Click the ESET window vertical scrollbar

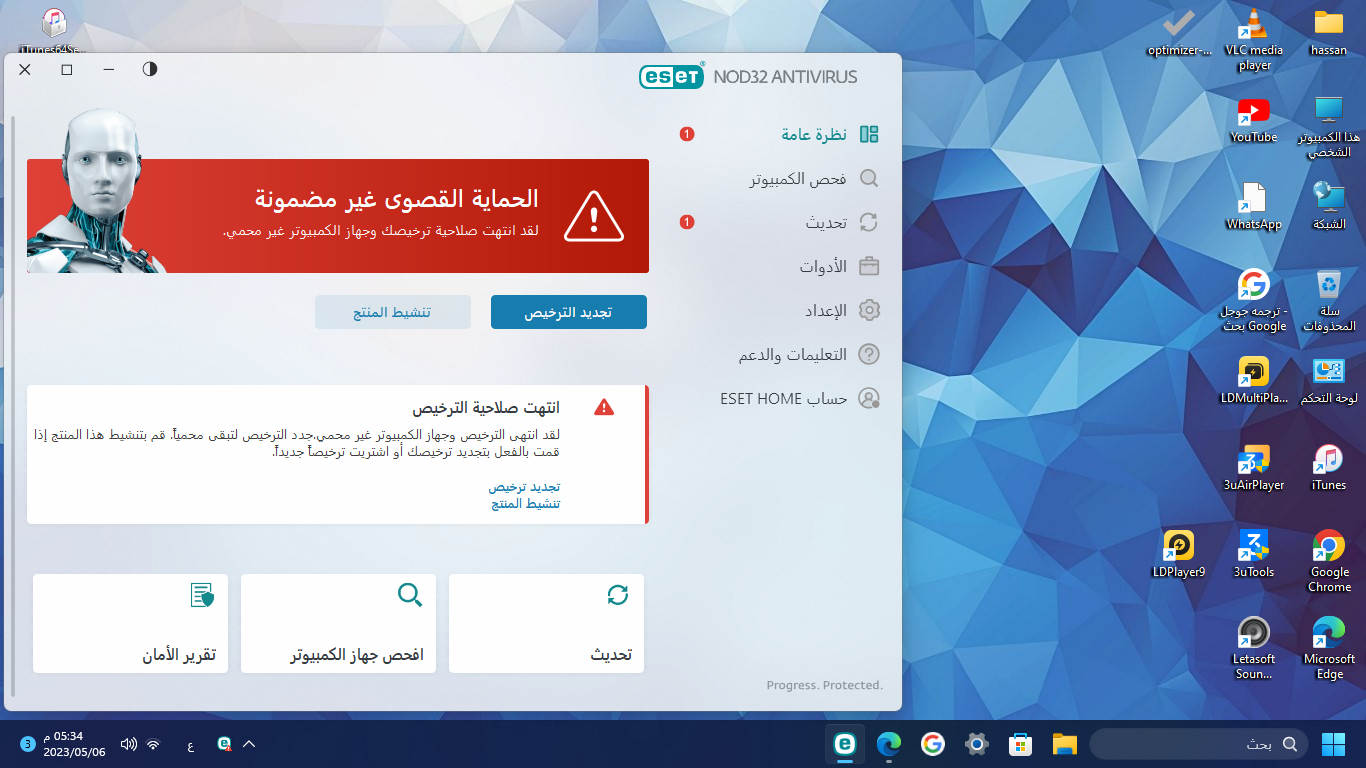click(x=13, y=405)
